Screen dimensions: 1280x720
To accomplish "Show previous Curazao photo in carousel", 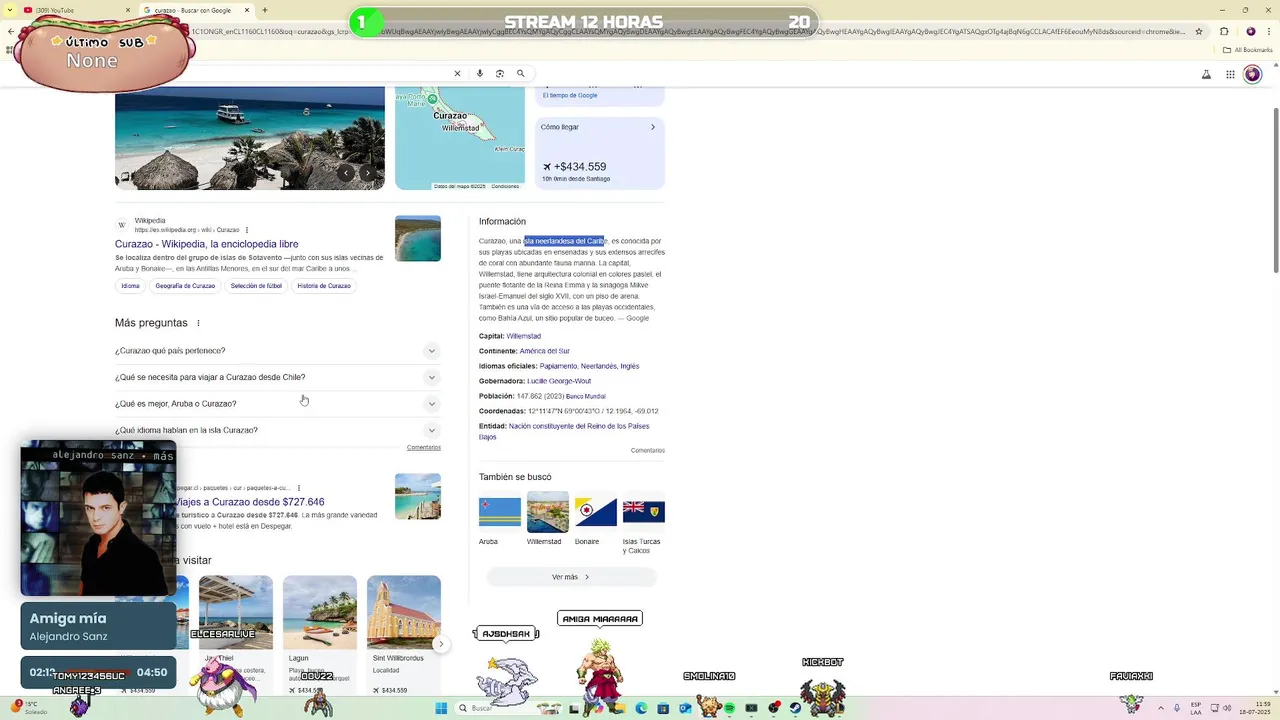I will click(x=346, y=173).
